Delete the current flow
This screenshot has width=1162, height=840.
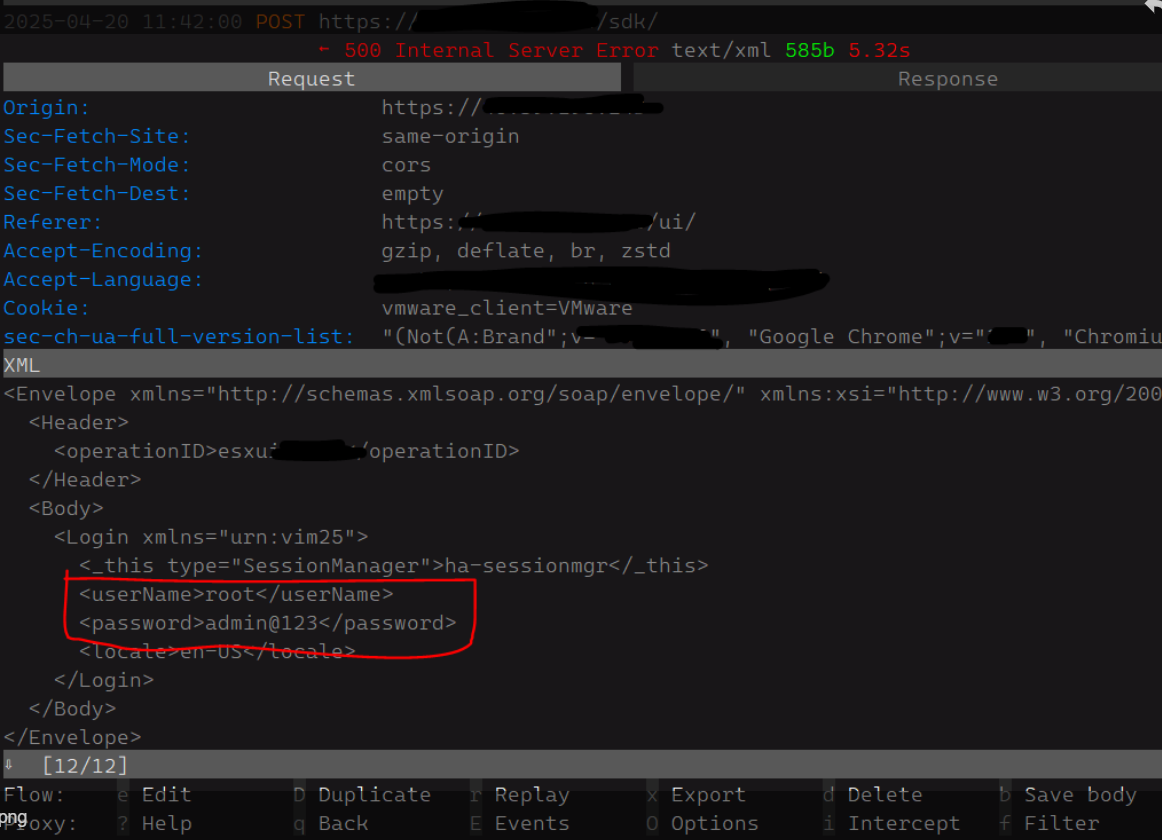(884, 795)
